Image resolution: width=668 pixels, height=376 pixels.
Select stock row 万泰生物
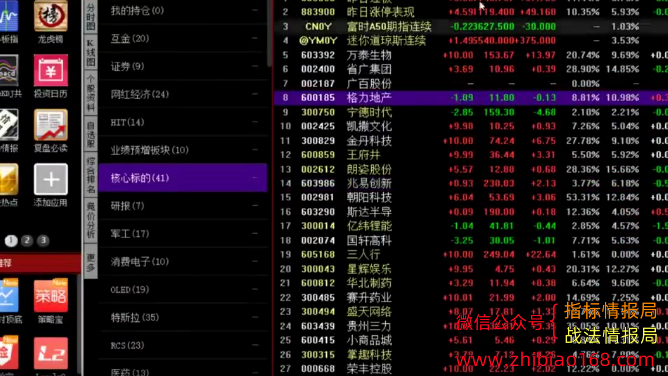471,55
